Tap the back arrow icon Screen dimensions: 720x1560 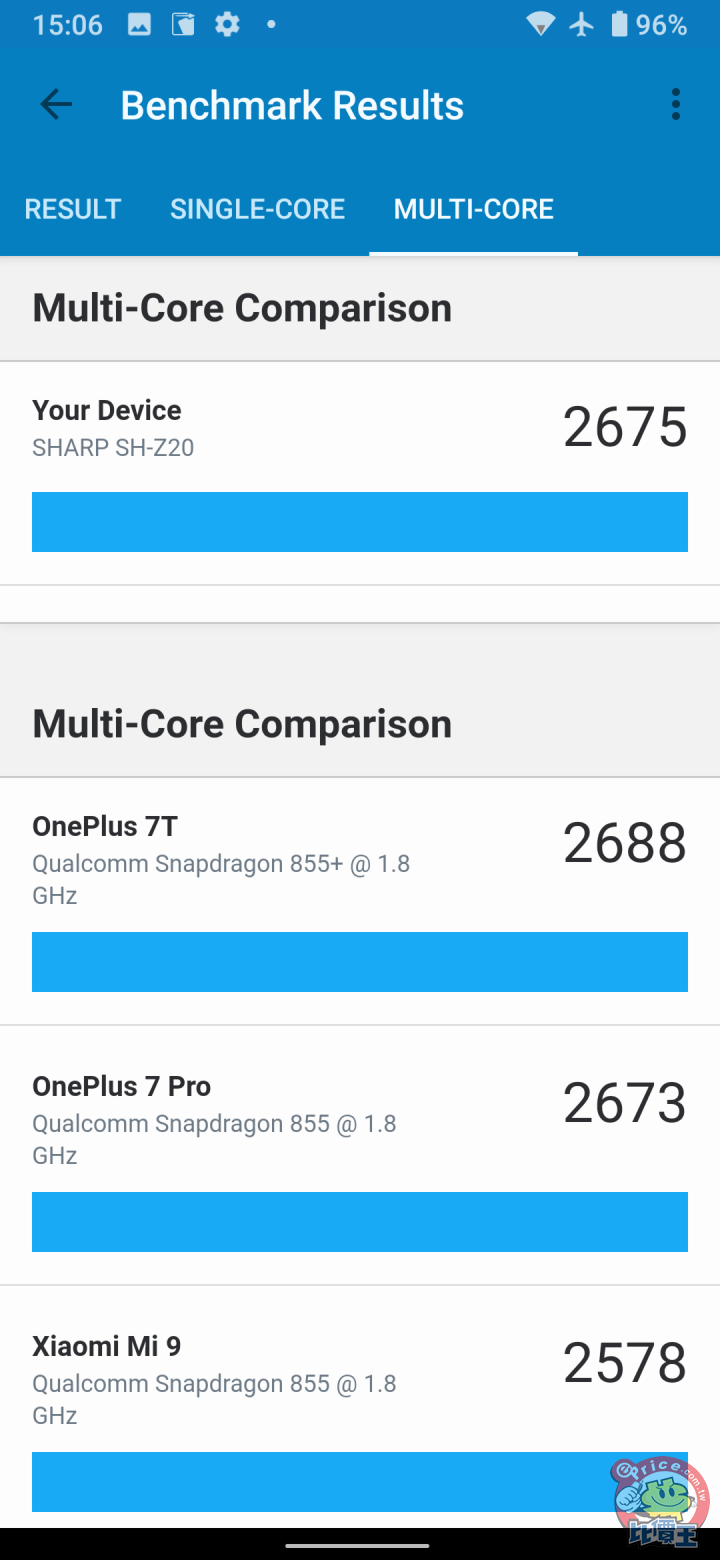[x=56, y=105]
